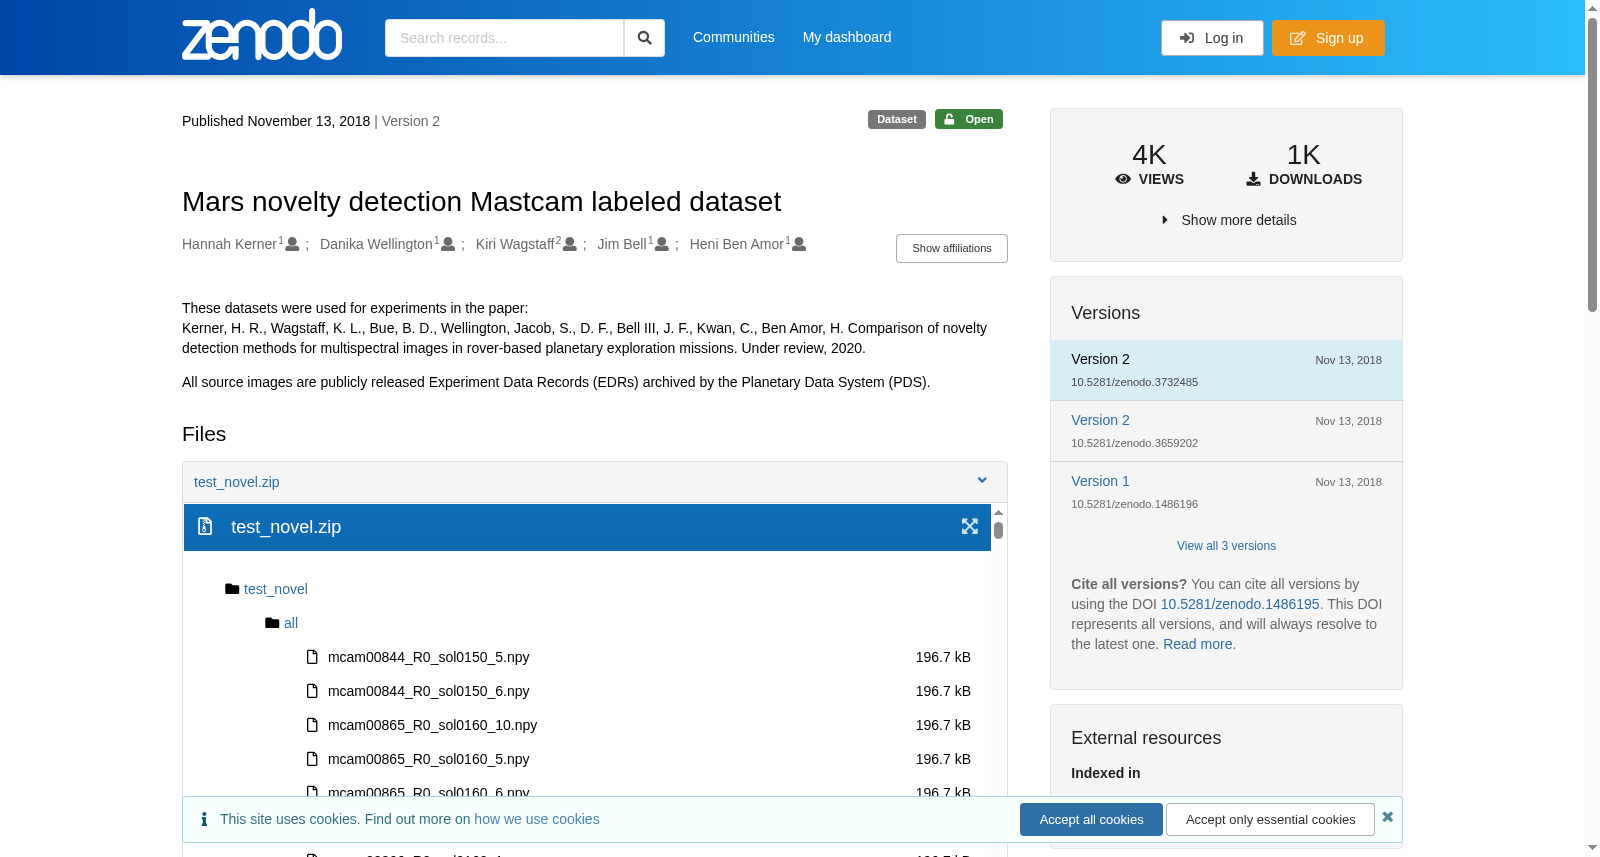Viewport: 1600px width, 857px height.
Task: Expand test_novel.zip preview to fullscreen
Action: [970, 526]
